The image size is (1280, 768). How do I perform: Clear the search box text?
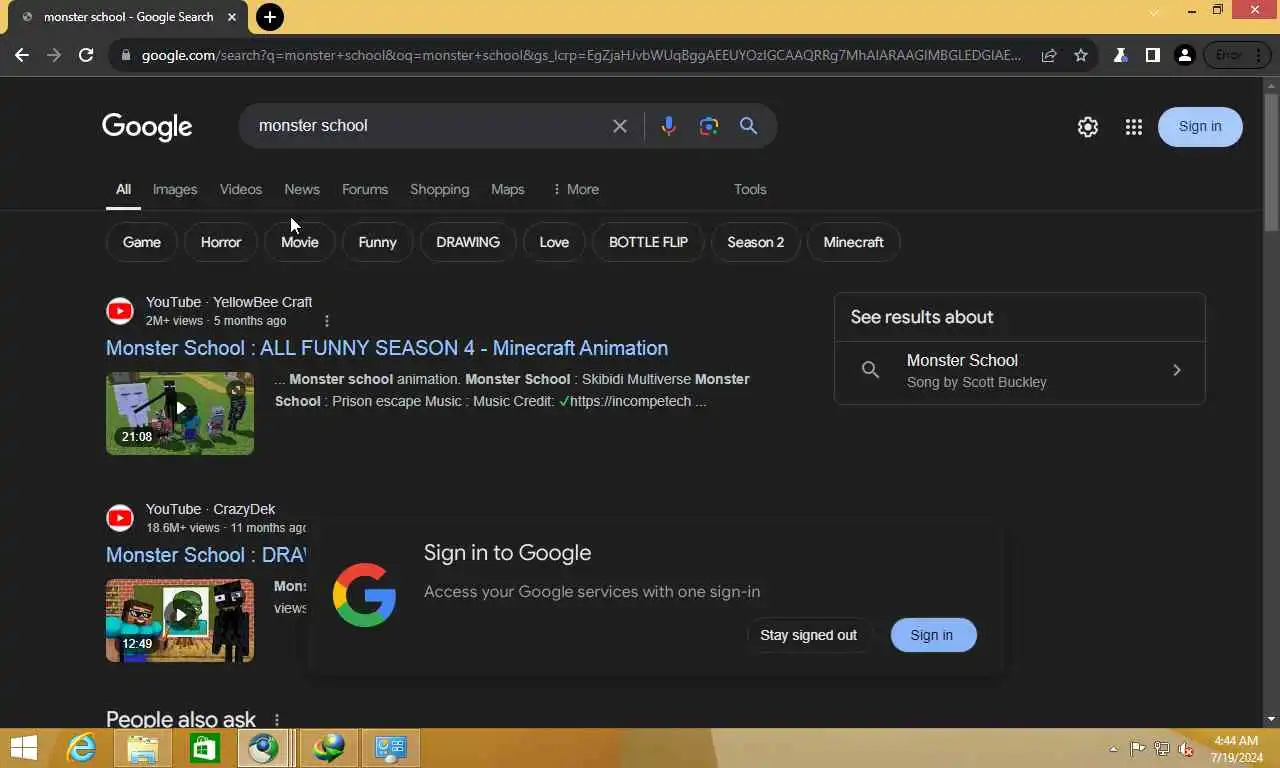620,126
